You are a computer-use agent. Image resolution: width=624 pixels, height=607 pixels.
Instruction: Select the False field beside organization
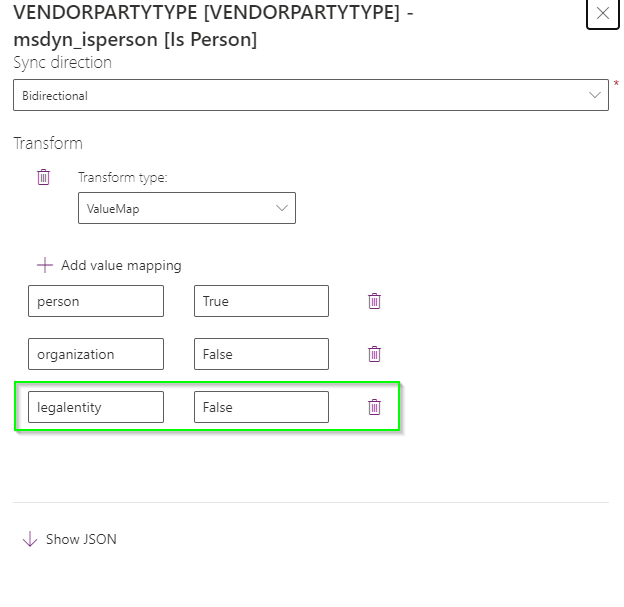[261, 354]
